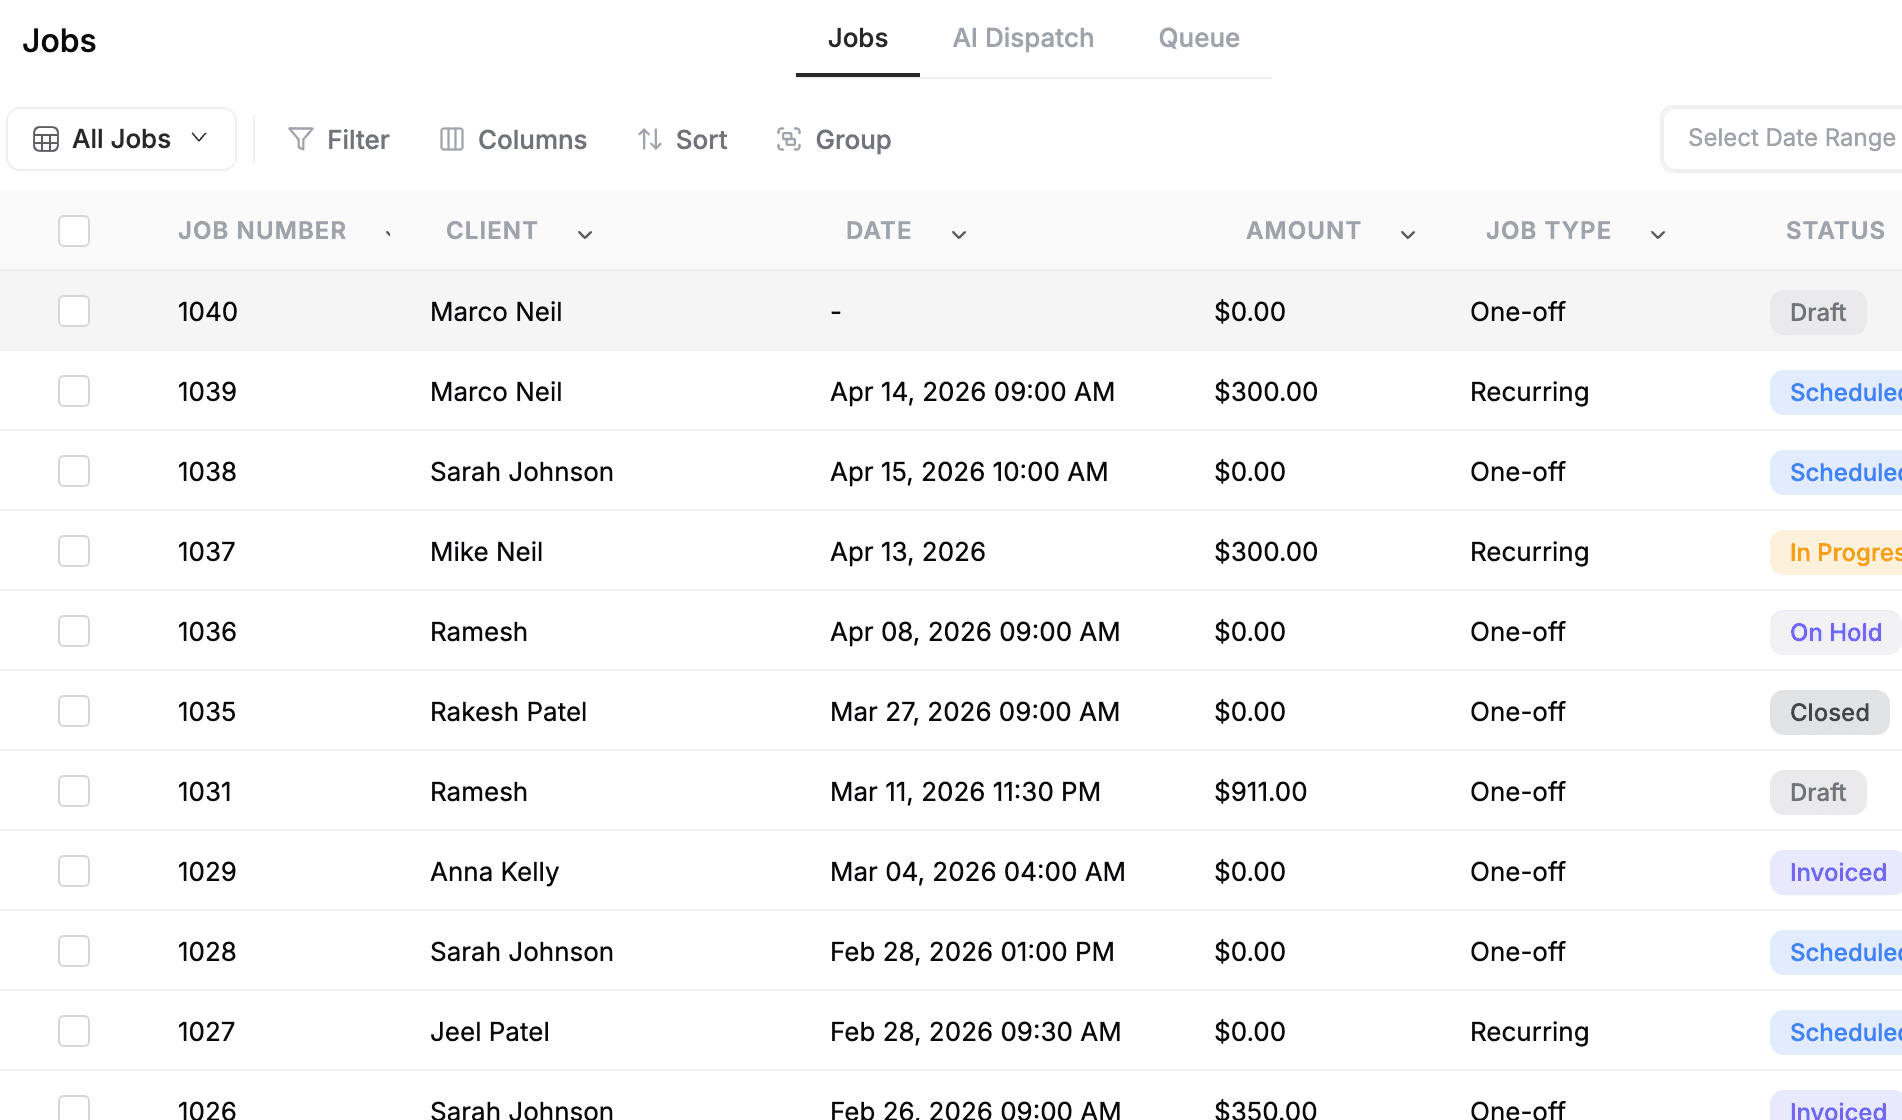Expand the Amount column chevron
The height and width of the screenshot is (1120, 1902).
coord(1408,234)
